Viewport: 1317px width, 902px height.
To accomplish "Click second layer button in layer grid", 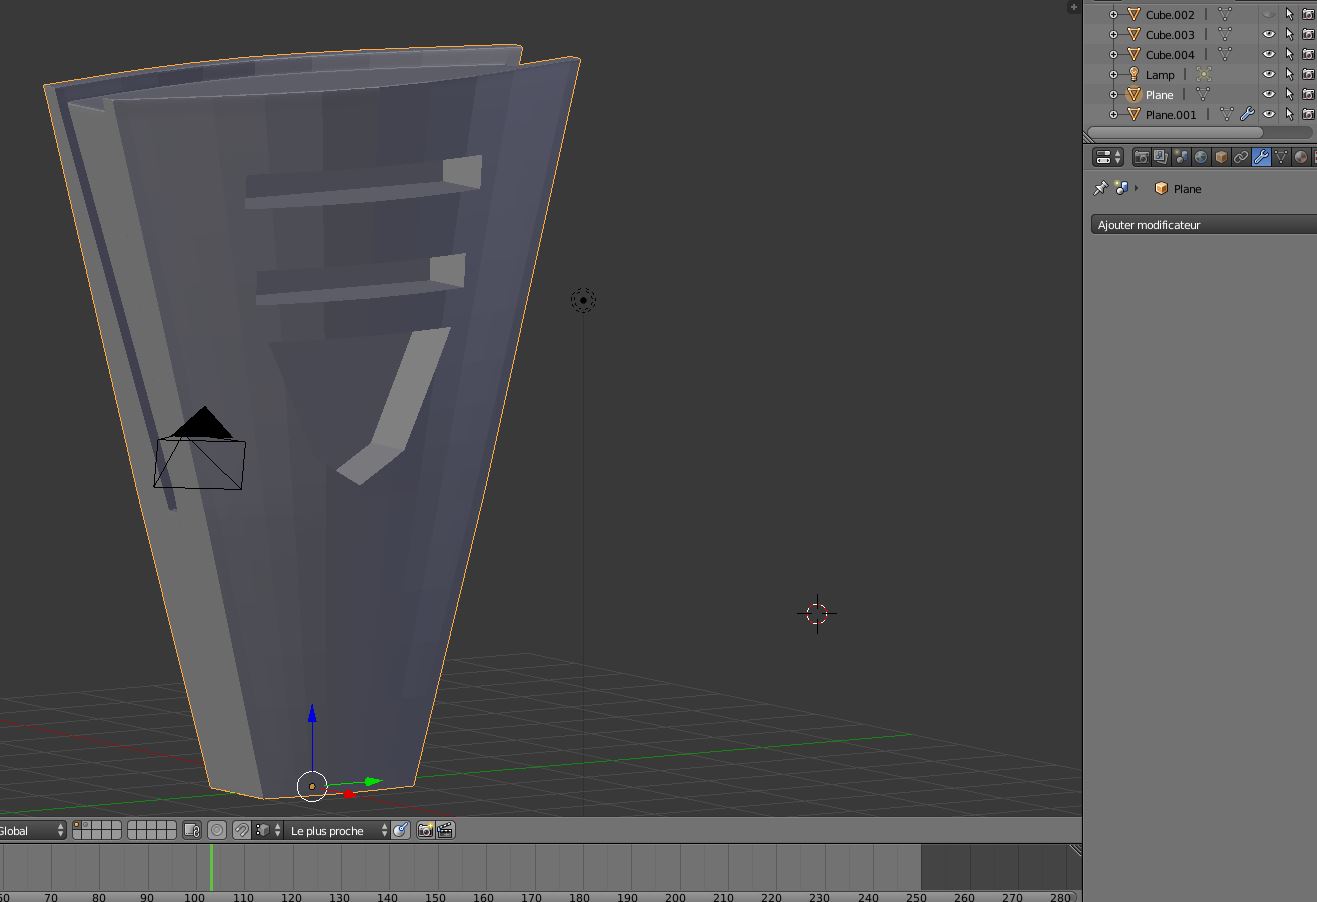I will [88, 825].
